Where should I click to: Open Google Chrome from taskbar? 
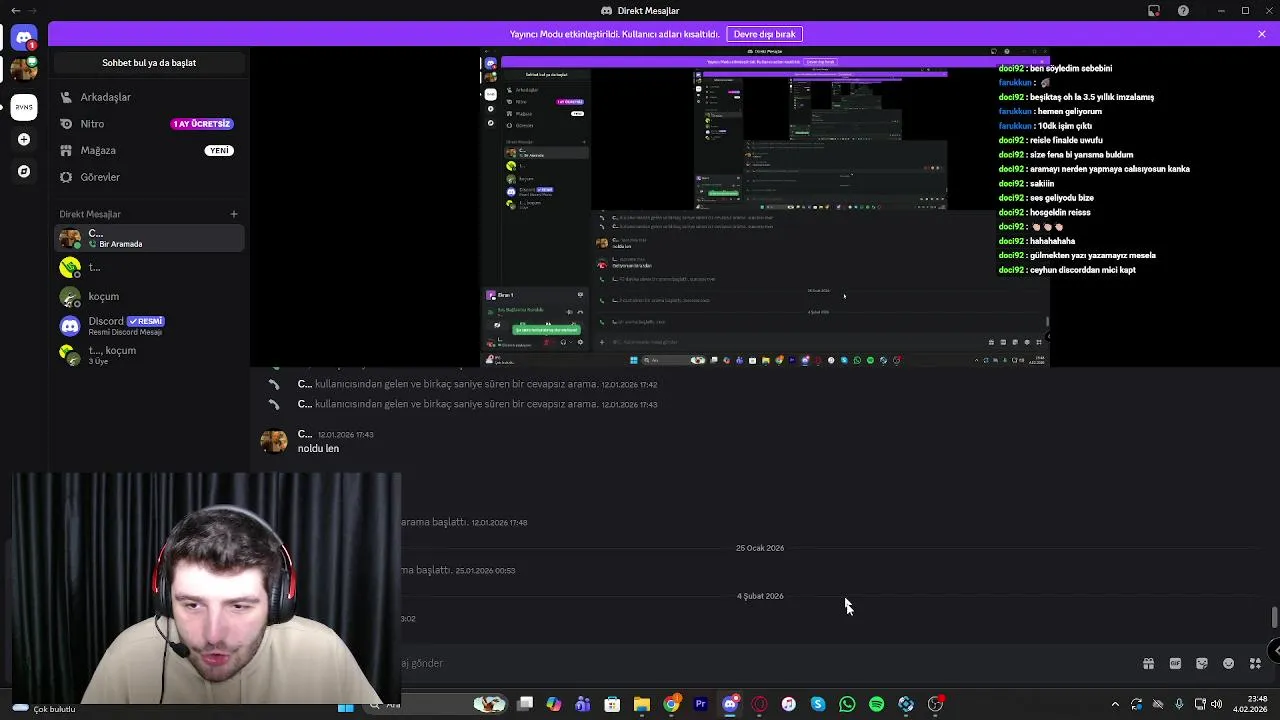pyautogui.click(x=672, y=705)
